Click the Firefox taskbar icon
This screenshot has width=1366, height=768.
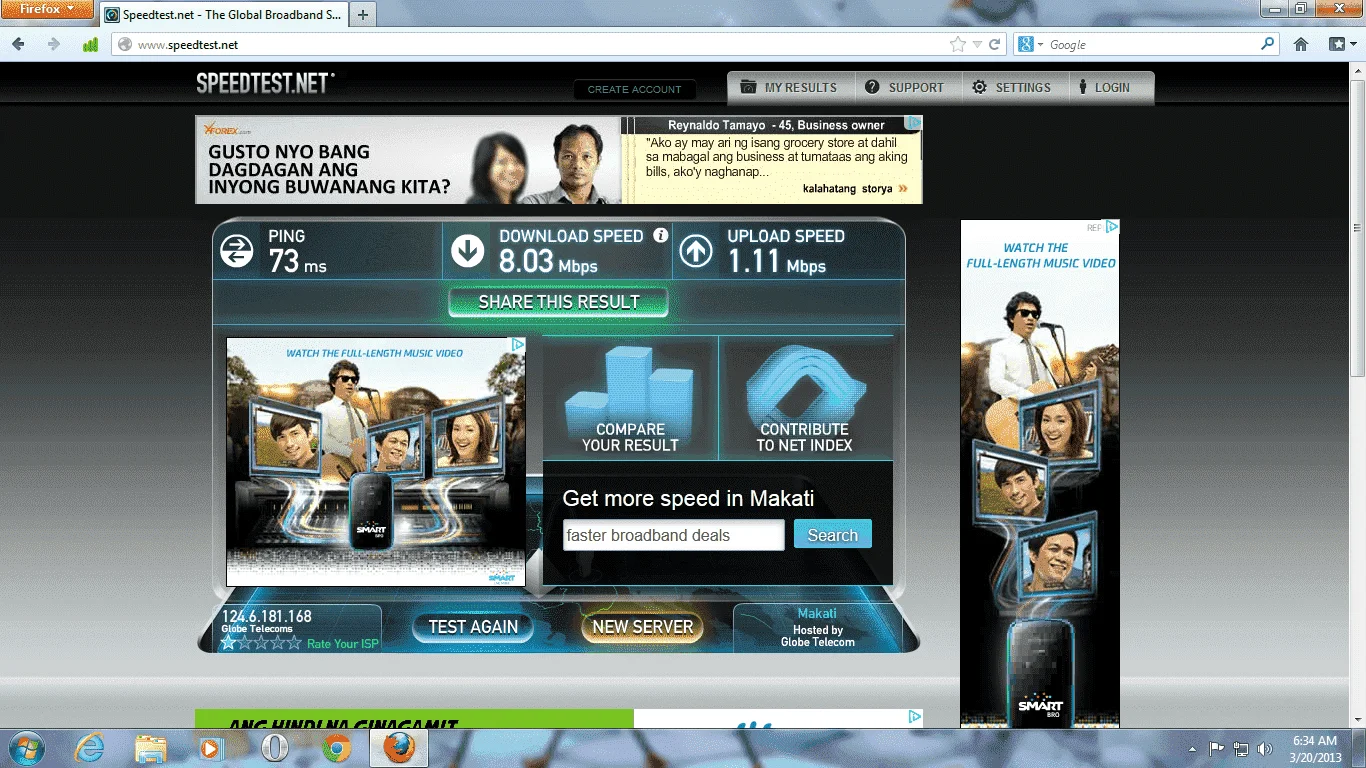click(x=399, y=748)
